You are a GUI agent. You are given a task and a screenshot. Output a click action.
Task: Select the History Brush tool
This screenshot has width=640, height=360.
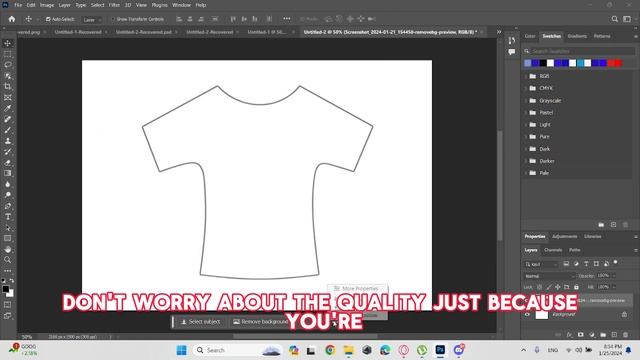click(8, 151)
